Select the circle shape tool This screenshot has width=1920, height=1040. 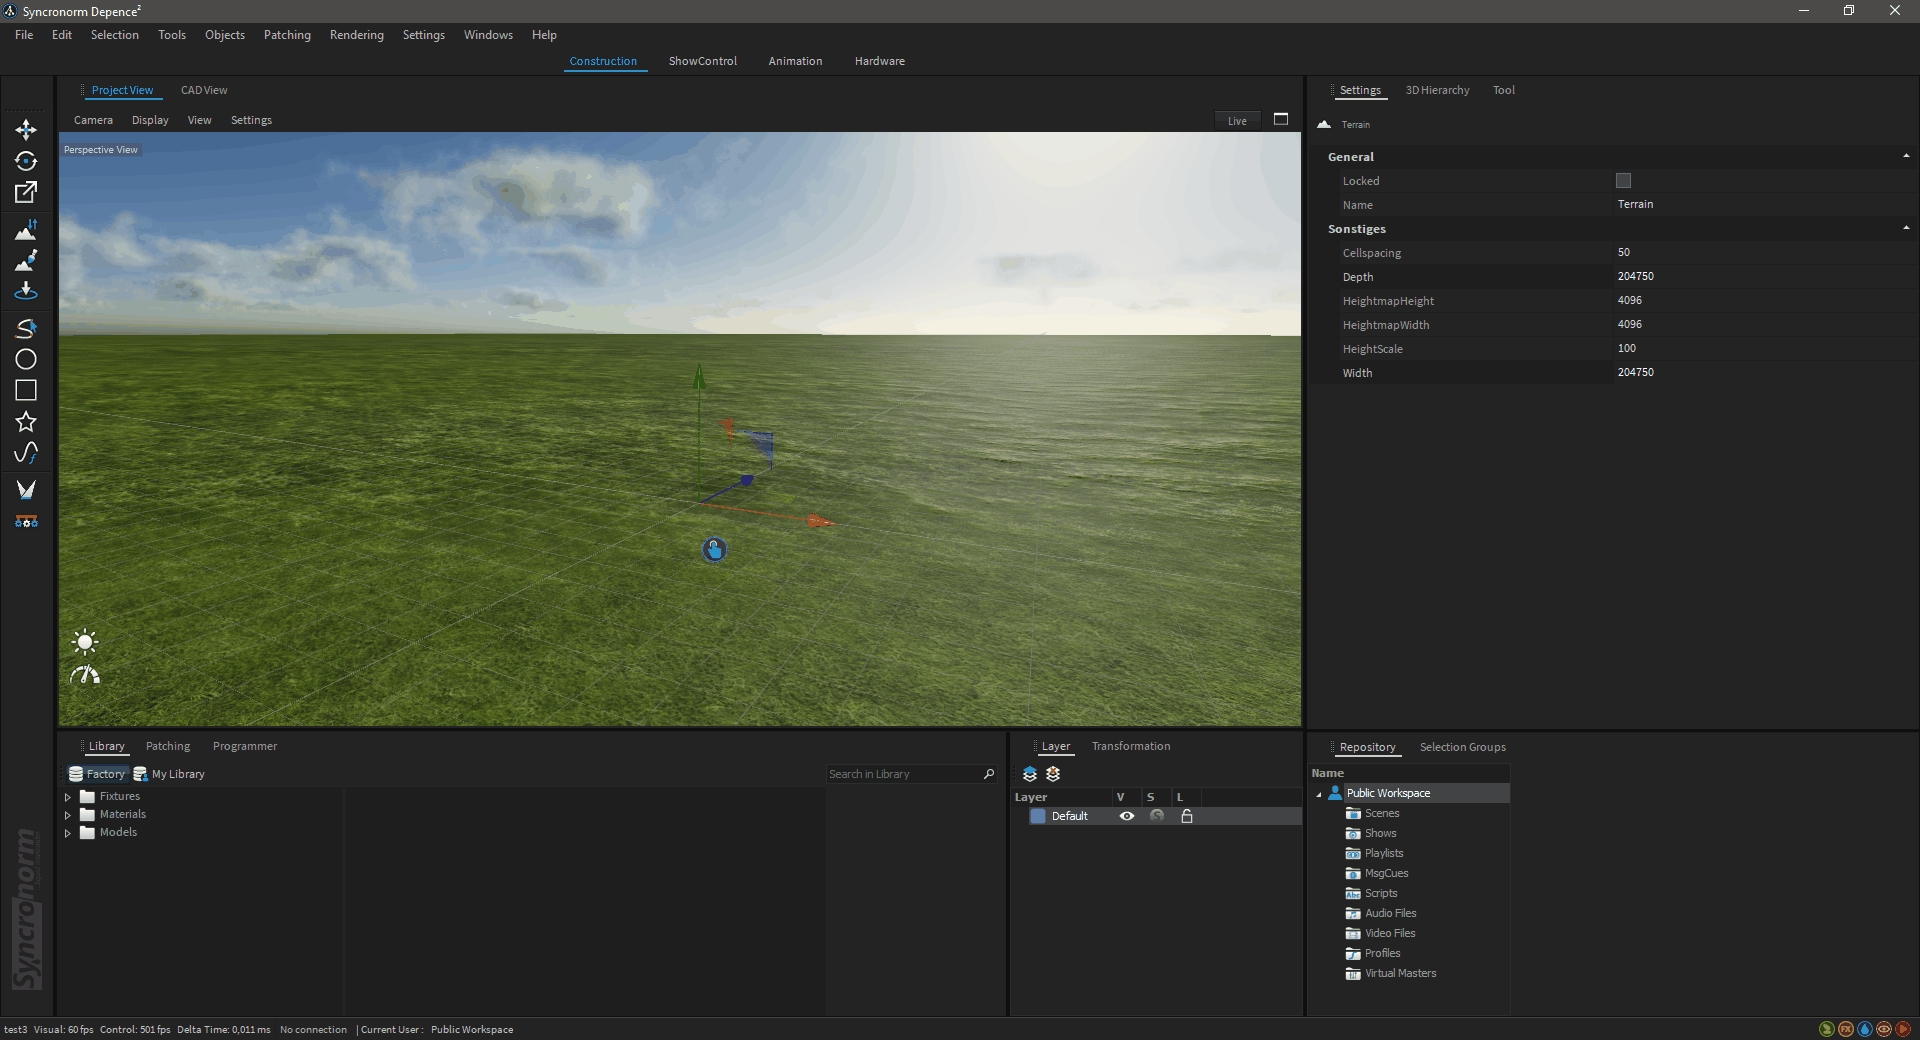click(x=26, y=359)
